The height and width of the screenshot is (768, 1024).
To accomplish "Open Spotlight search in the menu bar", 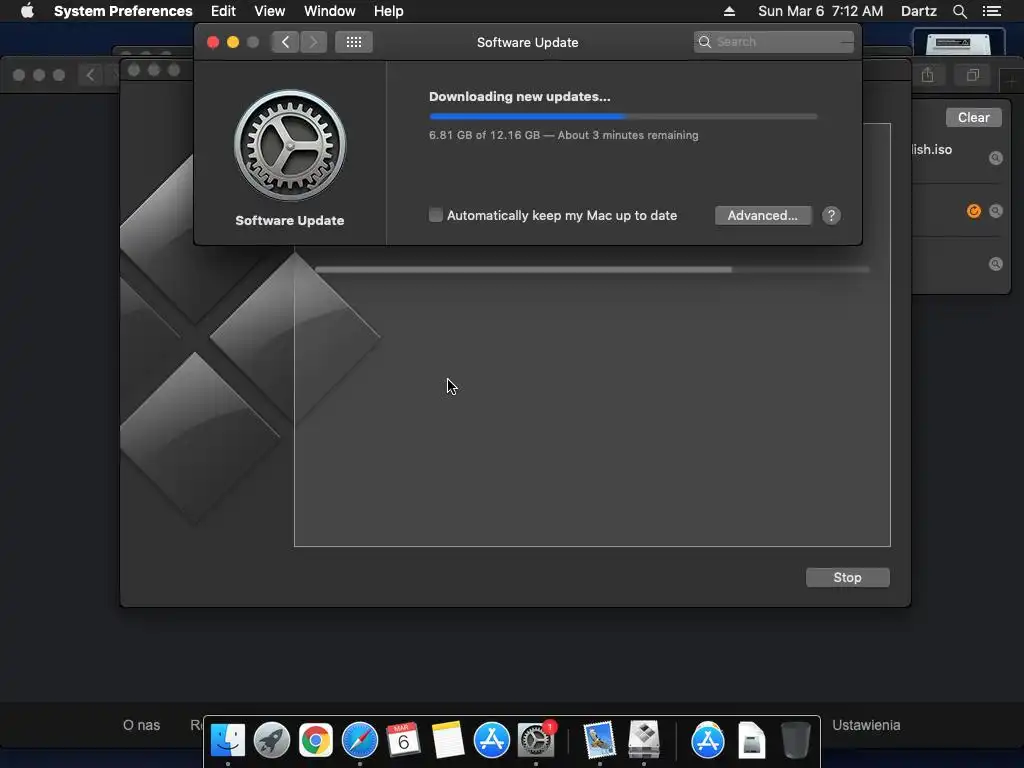I will point(959,11).
